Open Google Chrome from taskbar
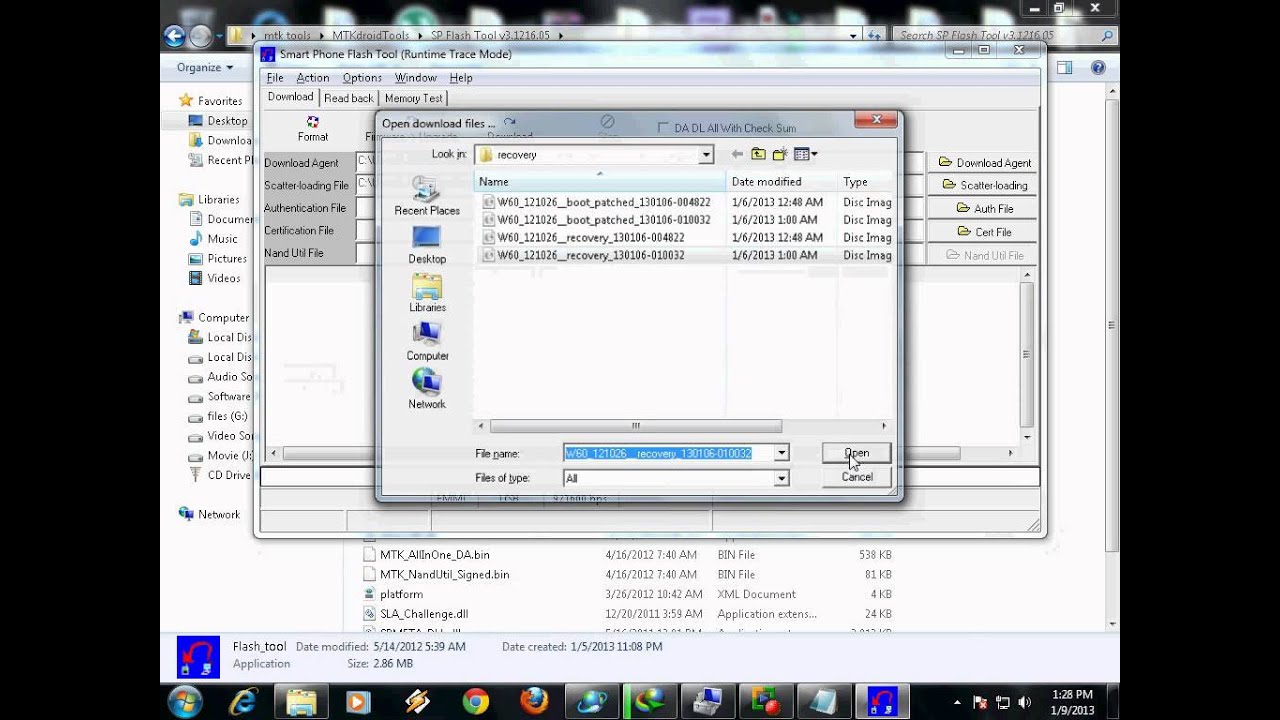 [x=476, y=702]
